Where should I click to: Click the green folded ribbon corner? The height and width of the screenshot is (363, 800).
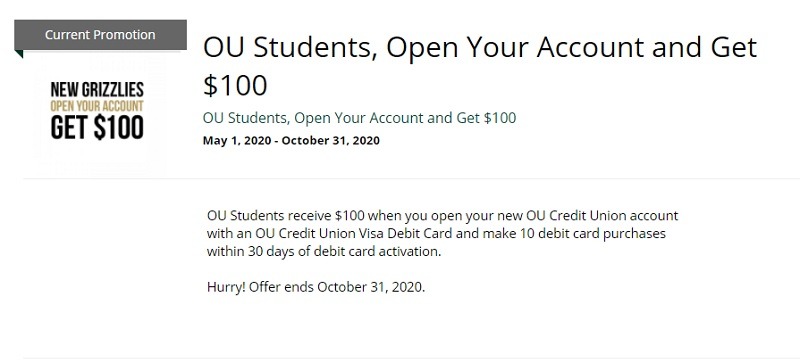(x=18, y=54)
